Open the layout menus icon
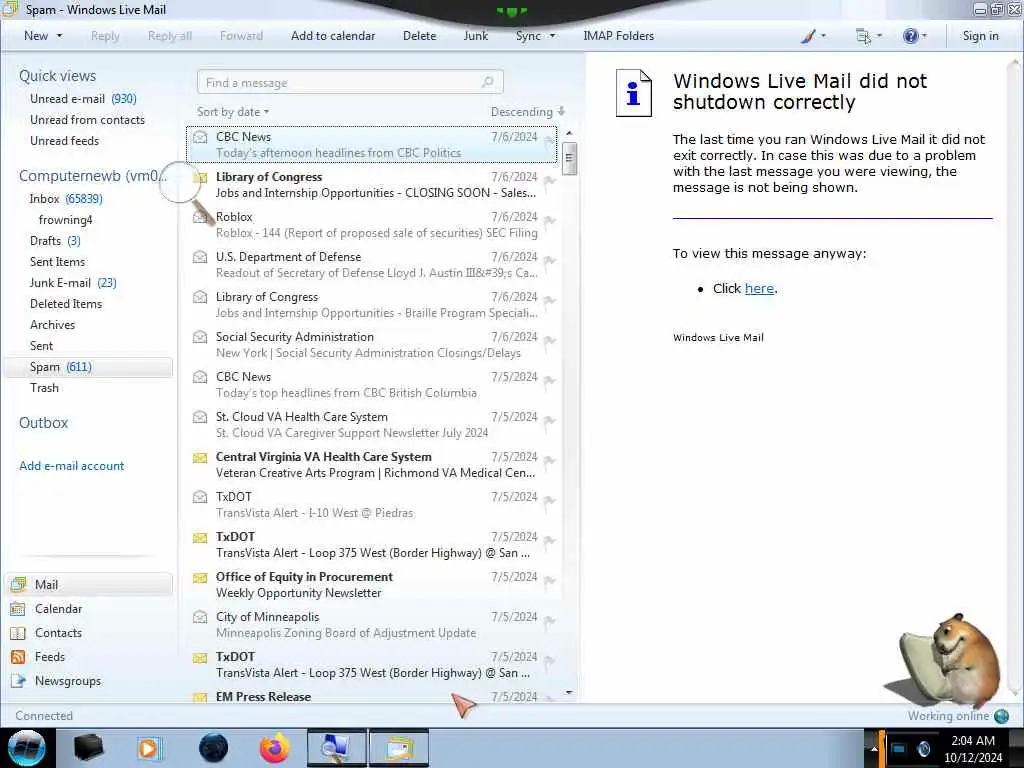1024x768 pixels. point(863,36)
